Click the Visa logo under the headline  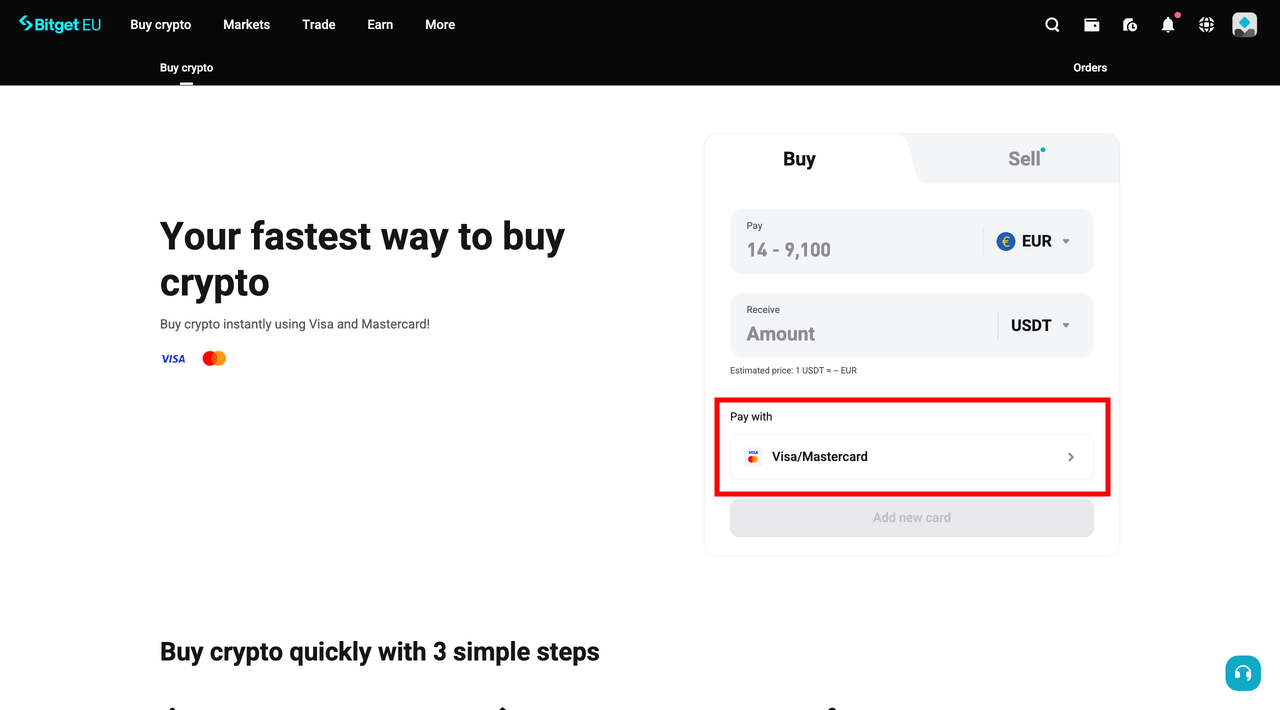tap(173, 358)
